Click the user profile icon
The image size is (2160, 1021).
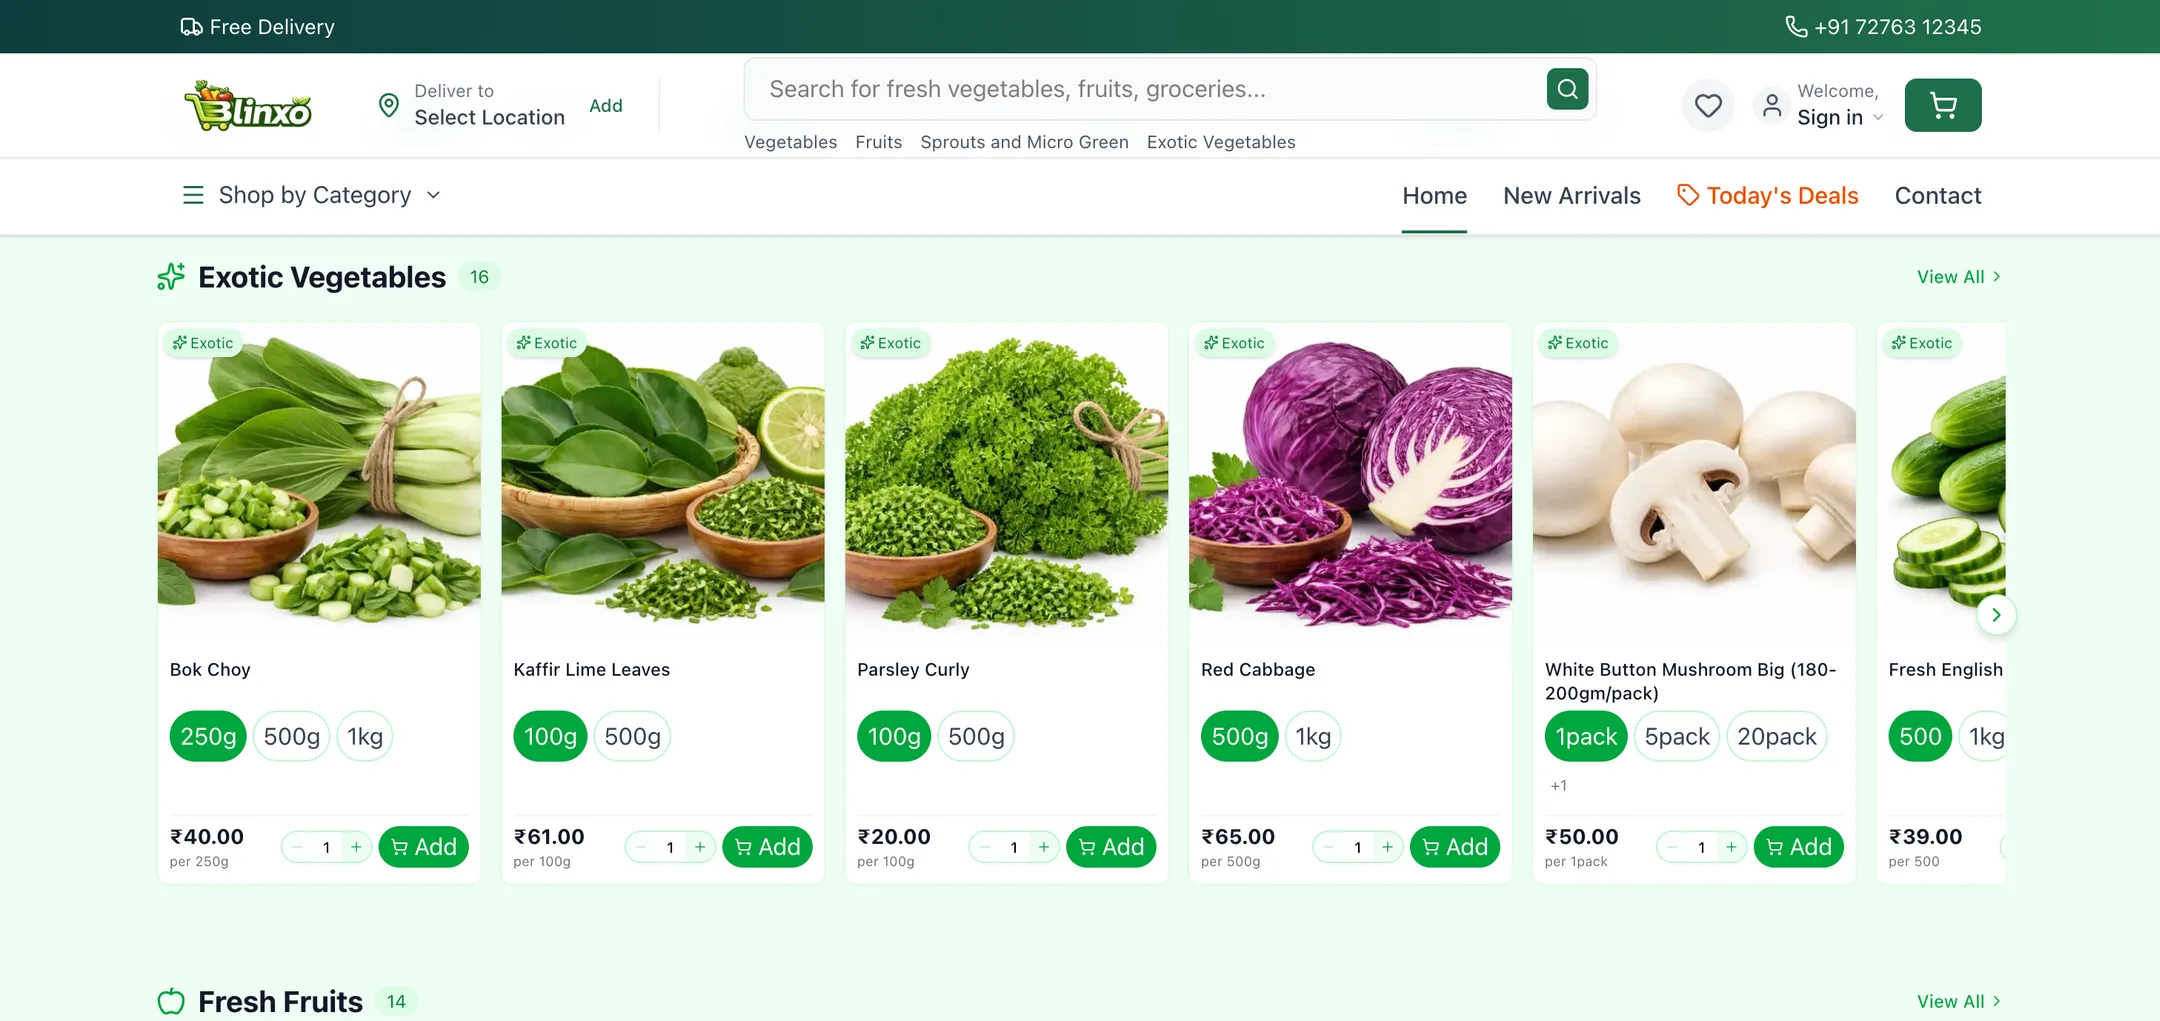pos(1771,105)
